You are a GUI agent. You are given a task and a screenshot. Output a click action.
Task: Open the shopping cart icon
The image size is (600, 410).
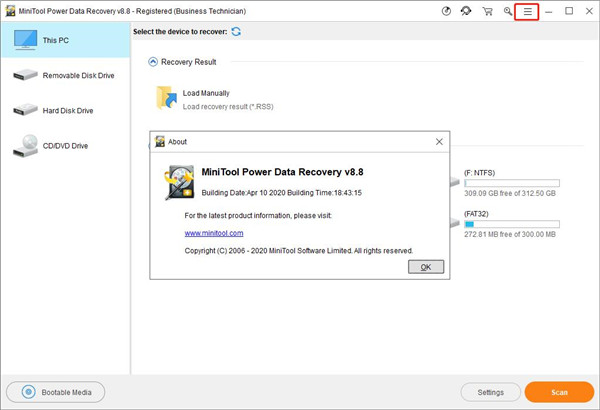coord(487,11)
